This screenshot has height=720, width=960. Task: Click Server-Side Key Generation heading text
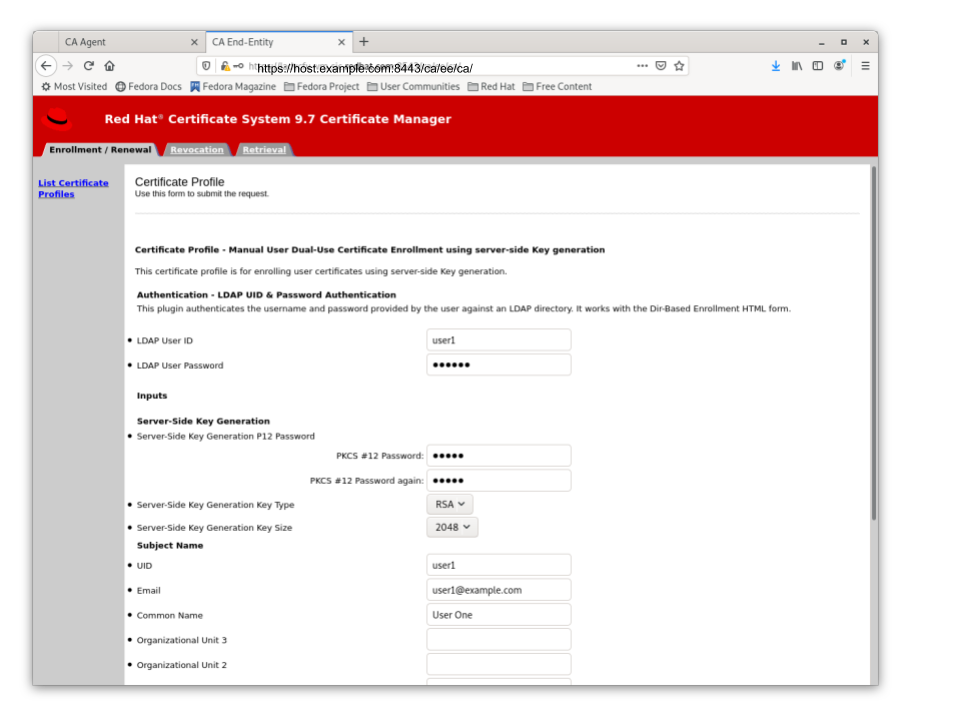click(203, 421)
